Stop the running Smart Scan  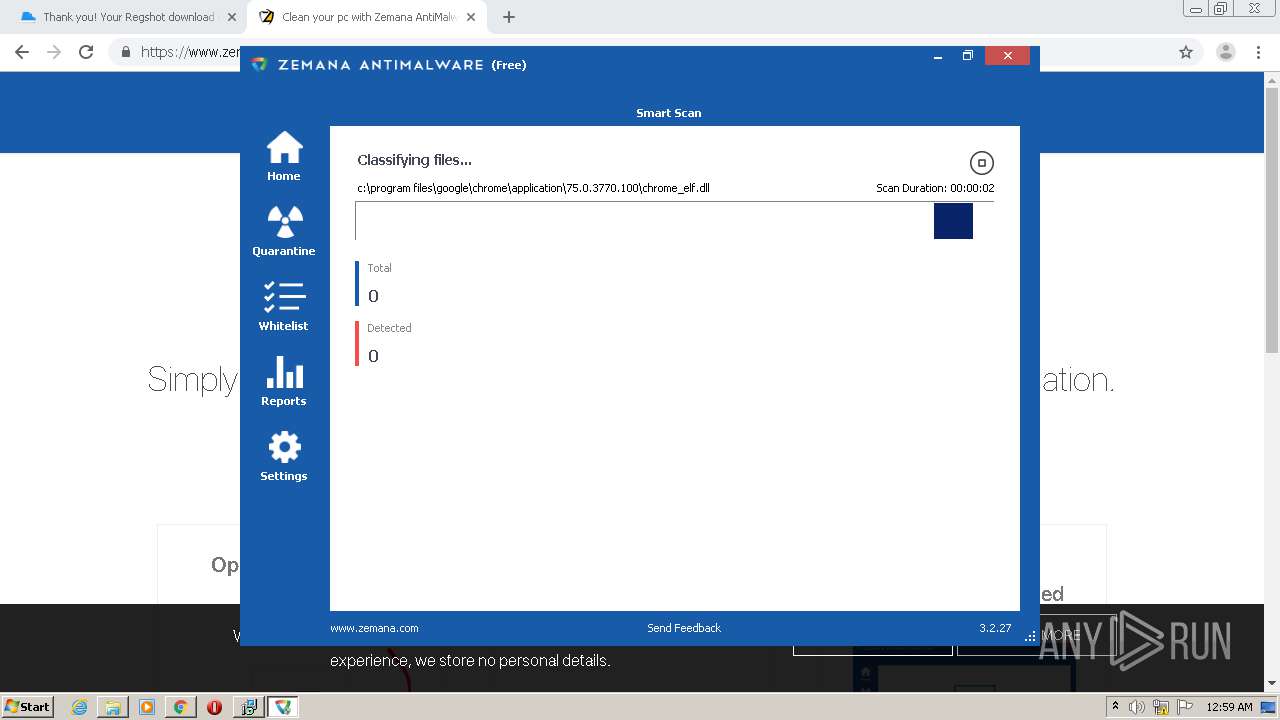[x=982, y=163]
